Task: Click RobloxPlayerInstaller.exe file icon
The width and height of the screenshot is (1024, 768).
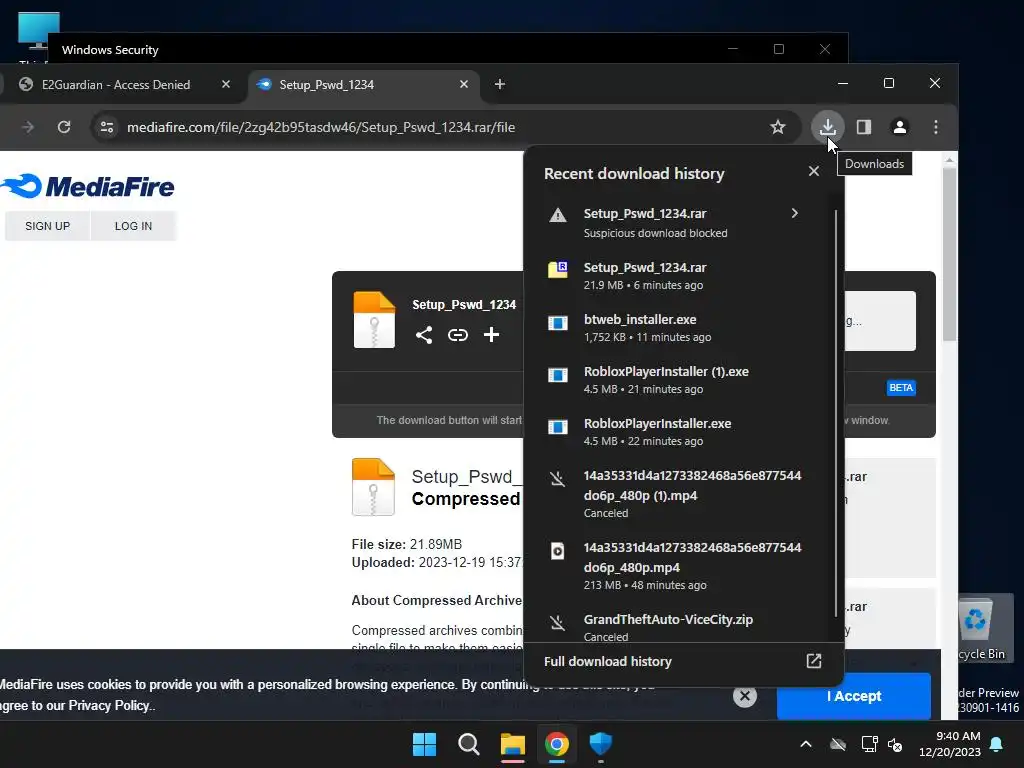Action: [558, 427]
